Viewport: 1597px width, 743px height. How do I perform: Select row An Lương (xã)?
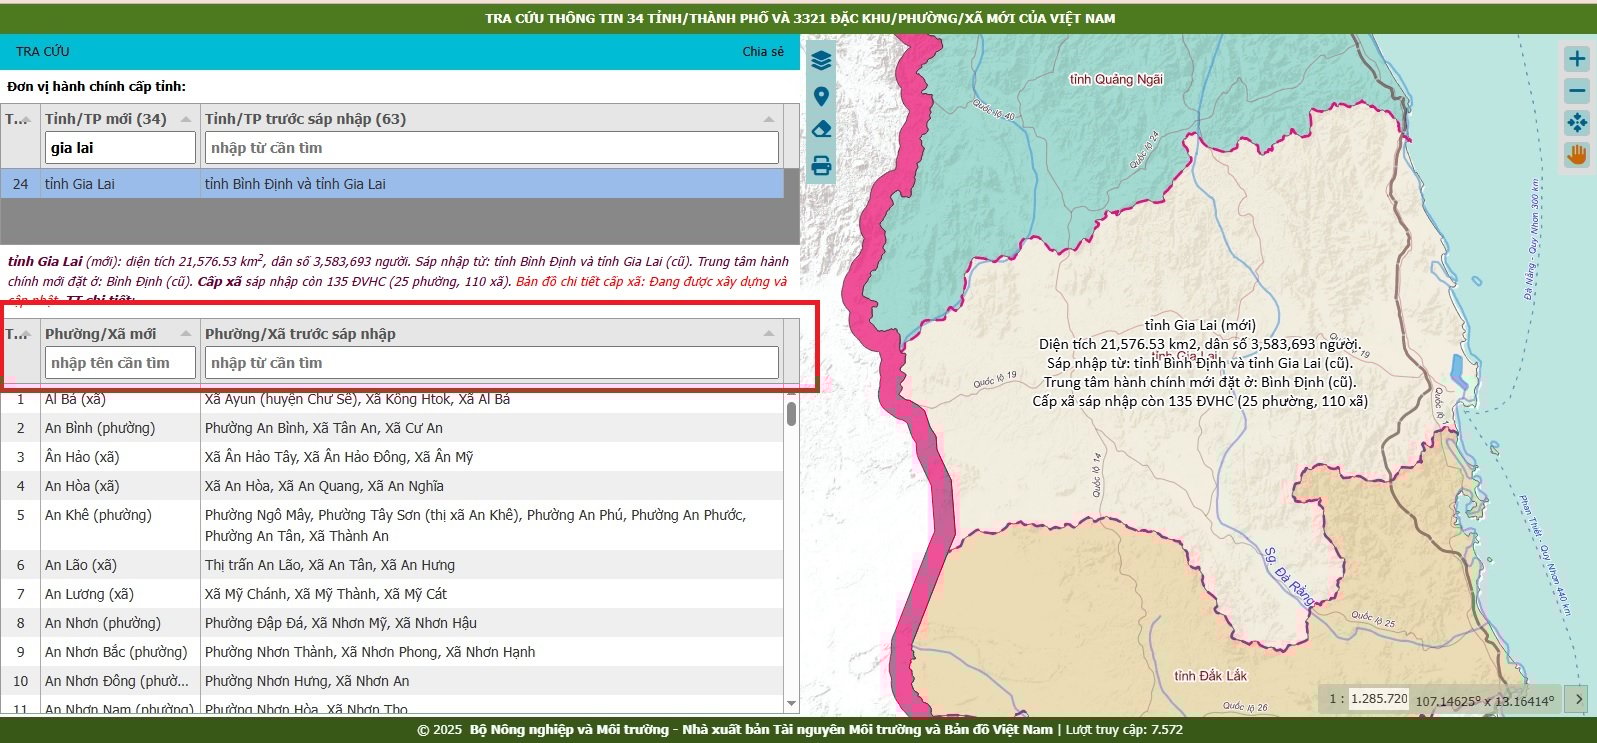[392, 594]
